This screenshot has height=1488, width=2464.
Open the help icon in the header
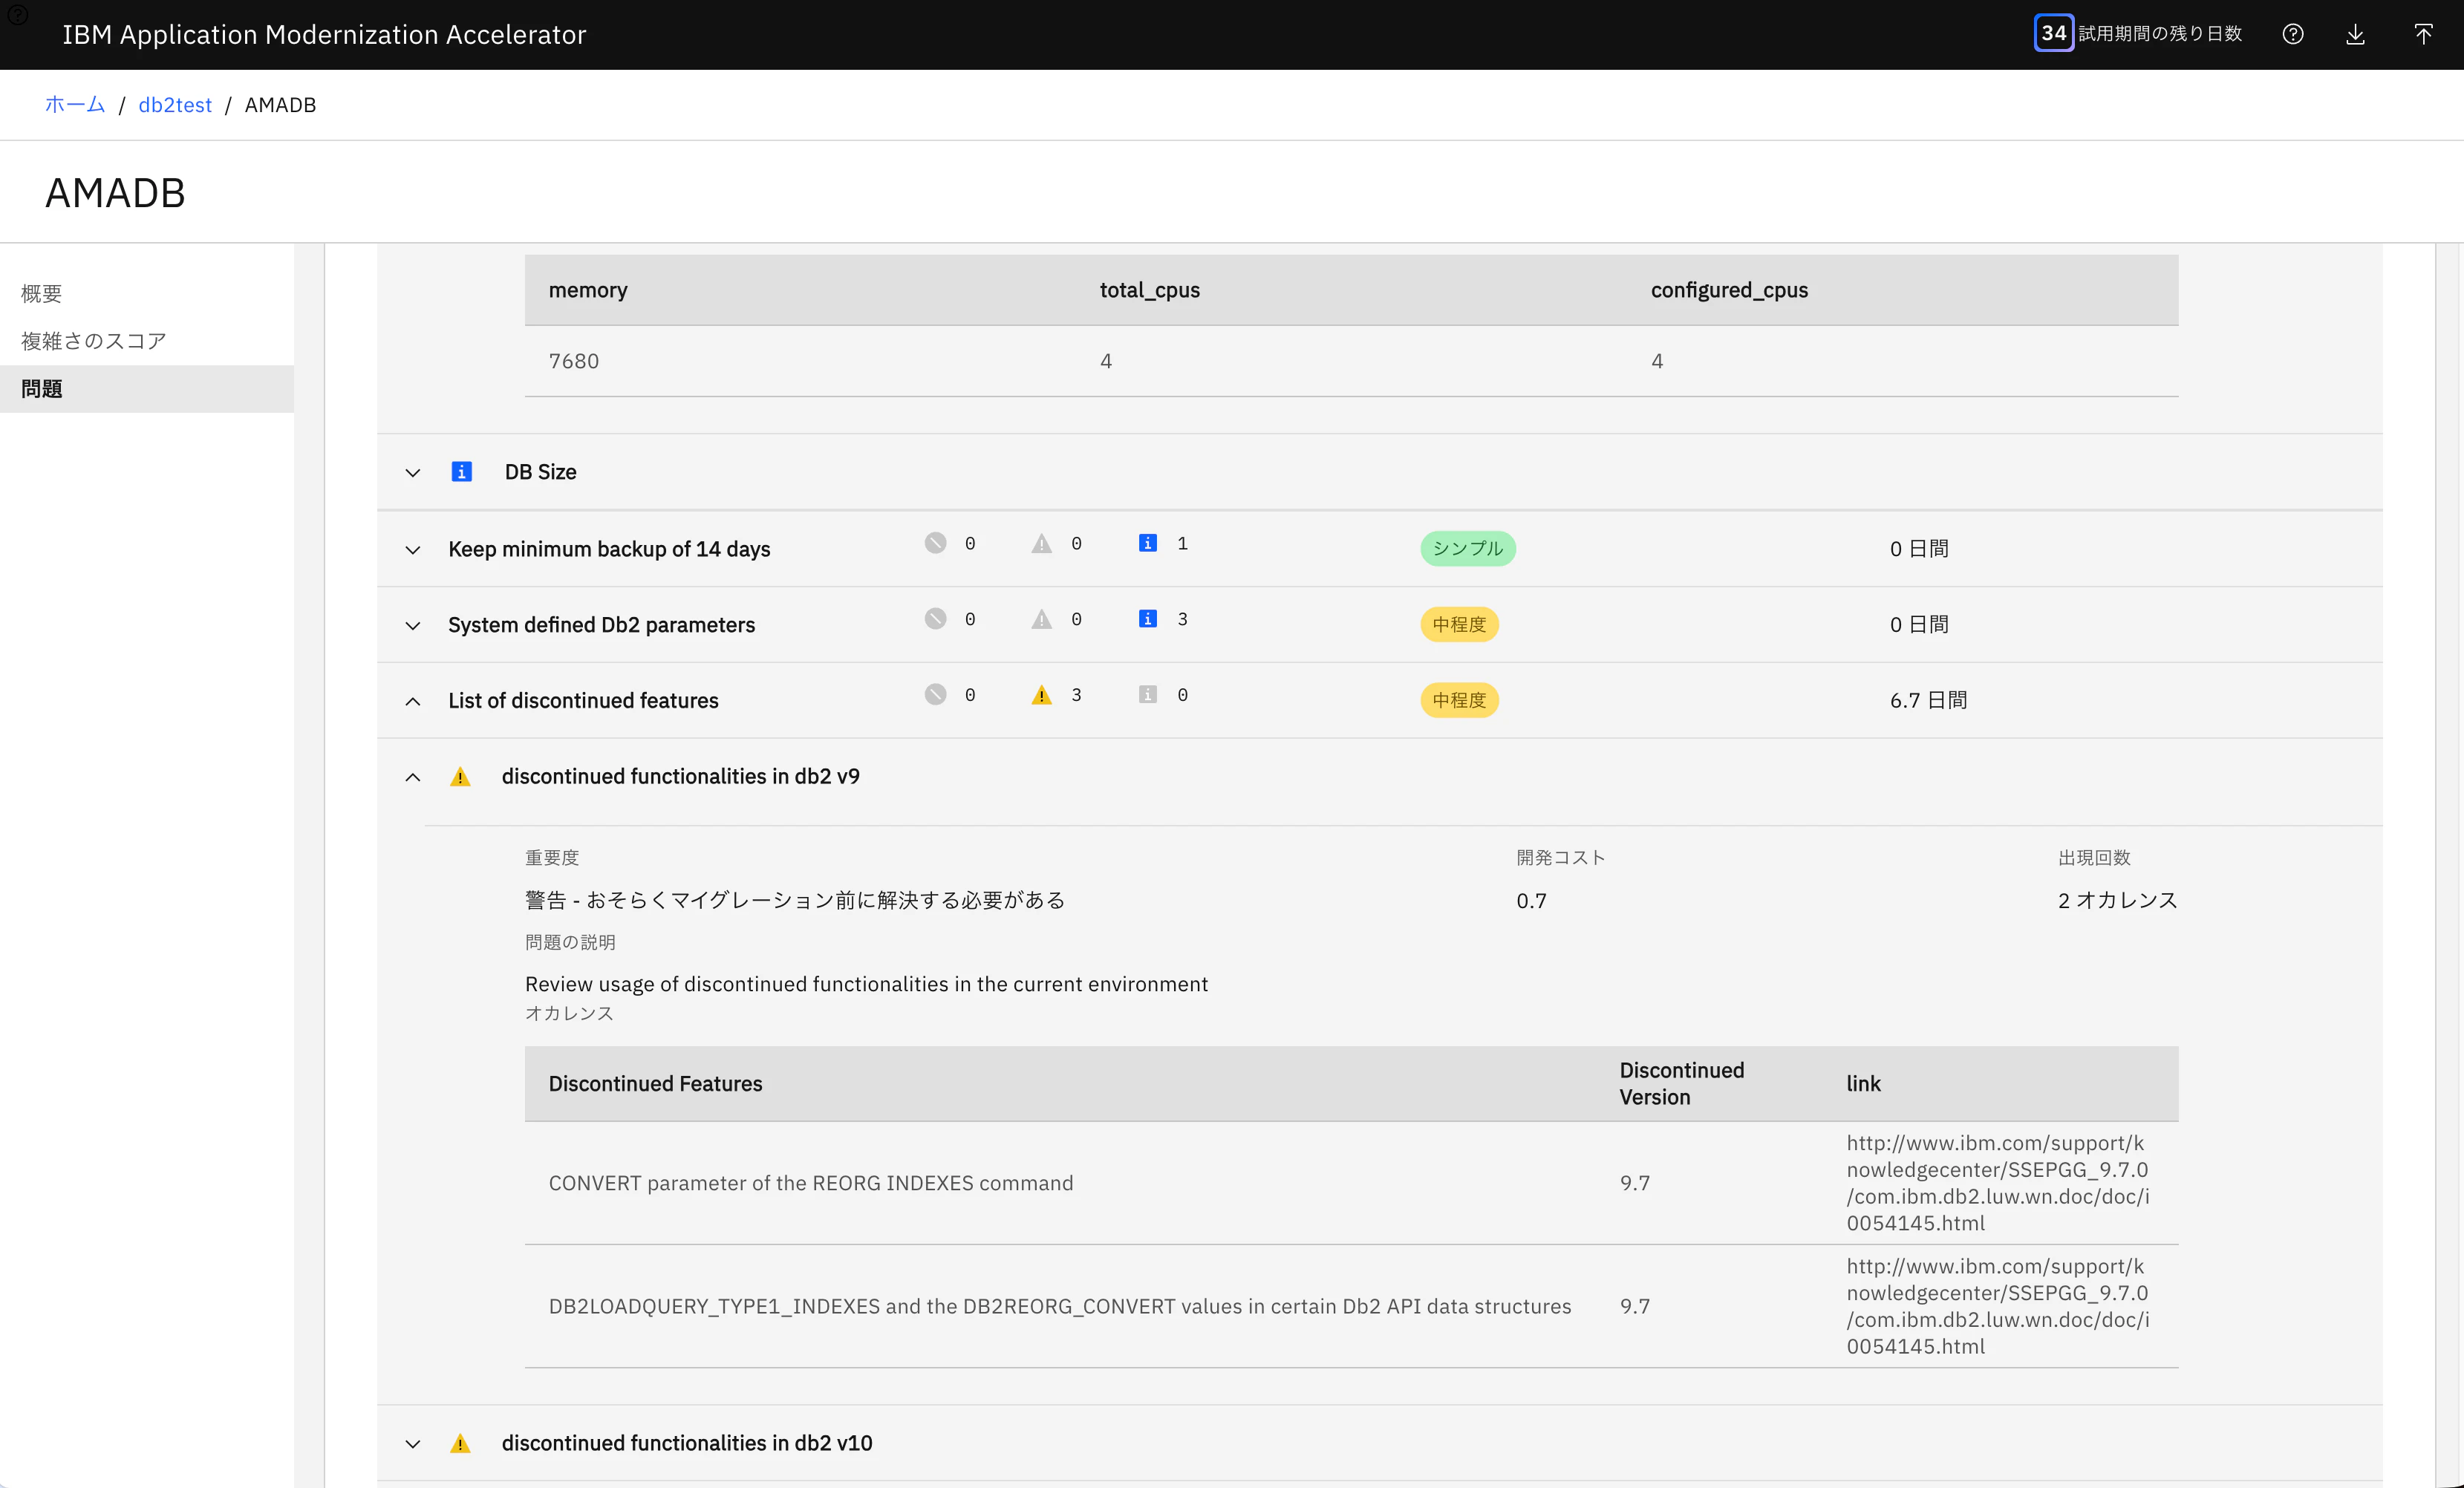click(2293, 34)
